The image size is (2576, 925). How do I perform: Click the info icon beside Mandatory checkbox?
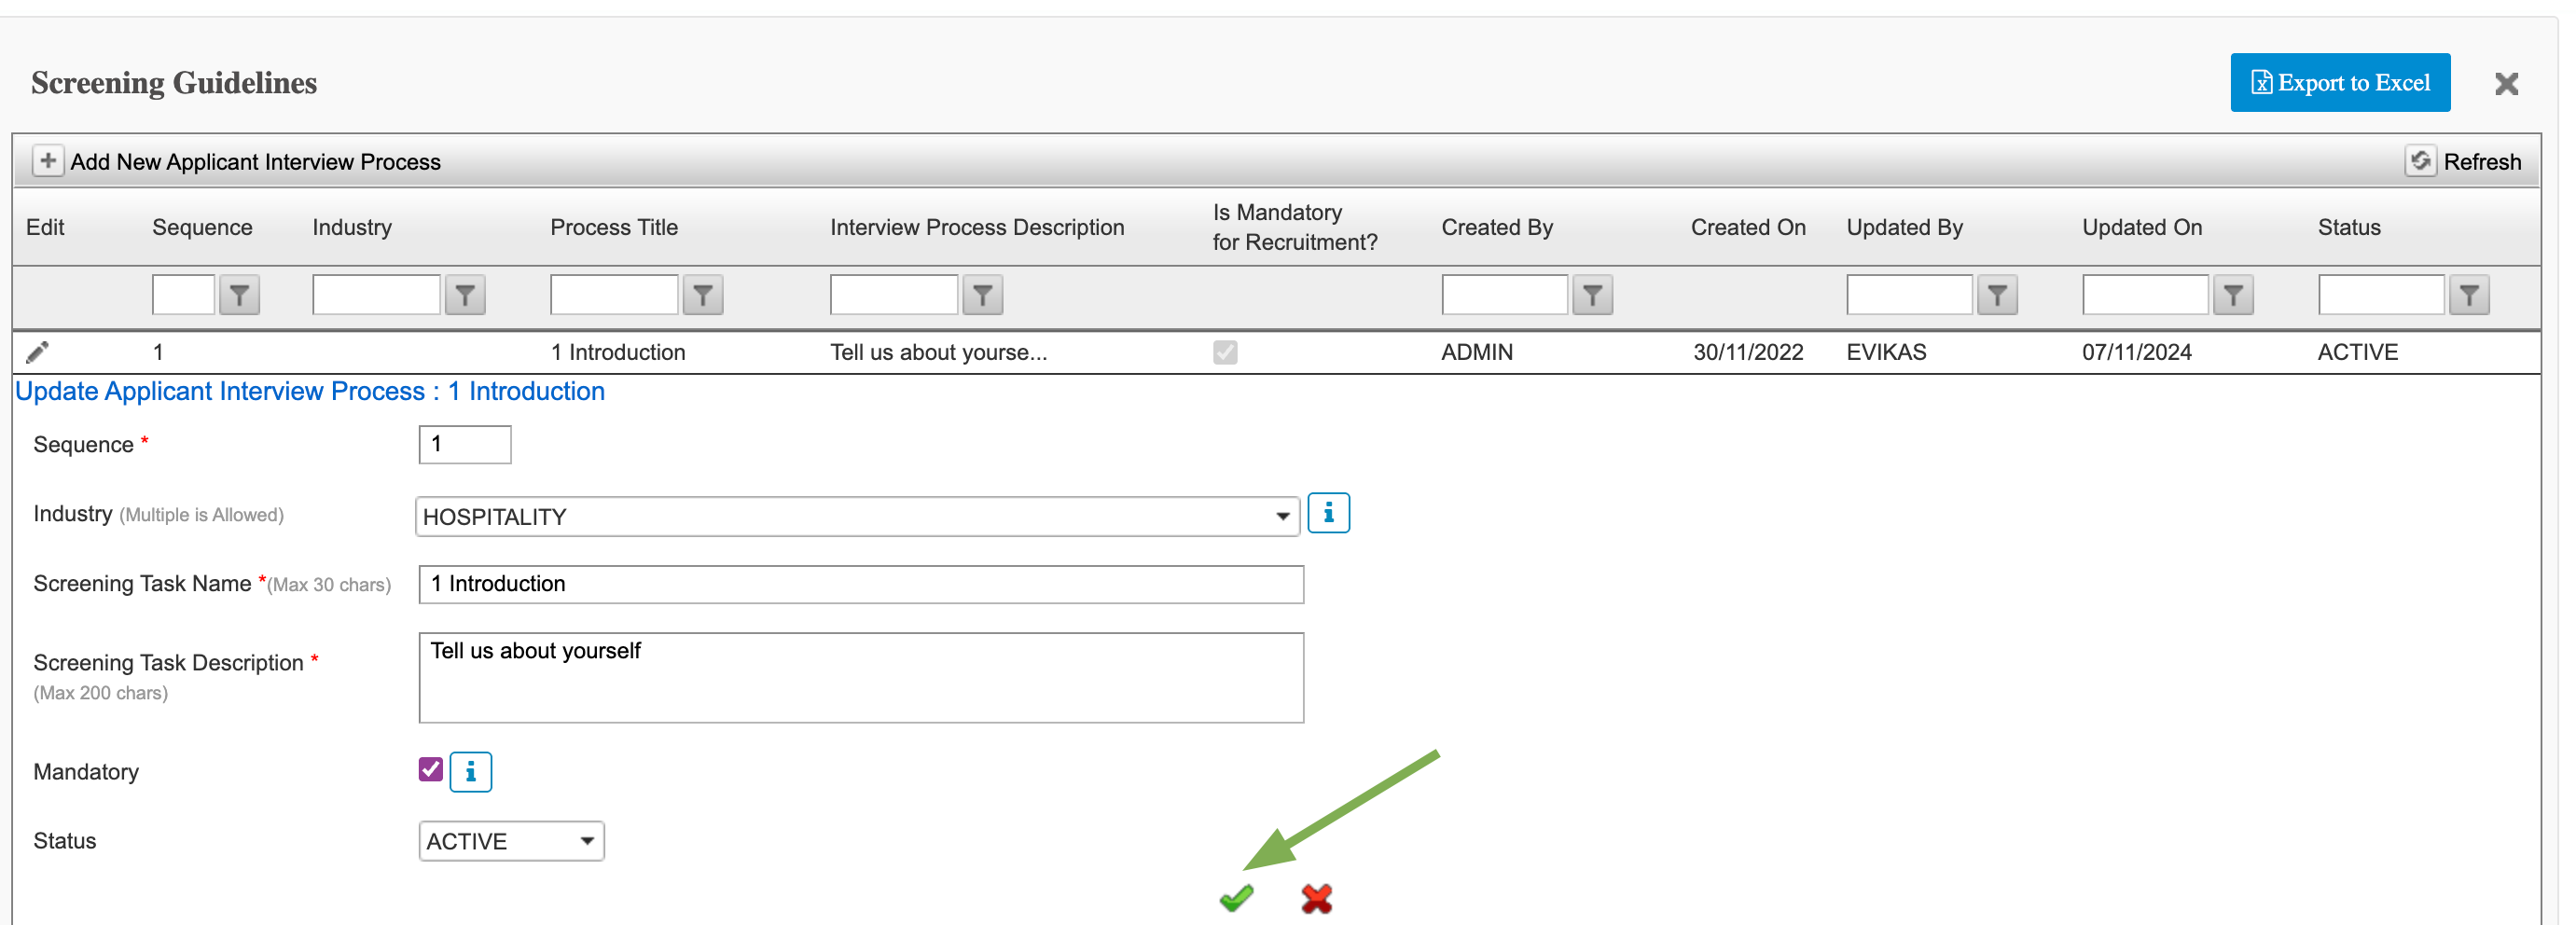pyautogui.click(x=471, y=772)
